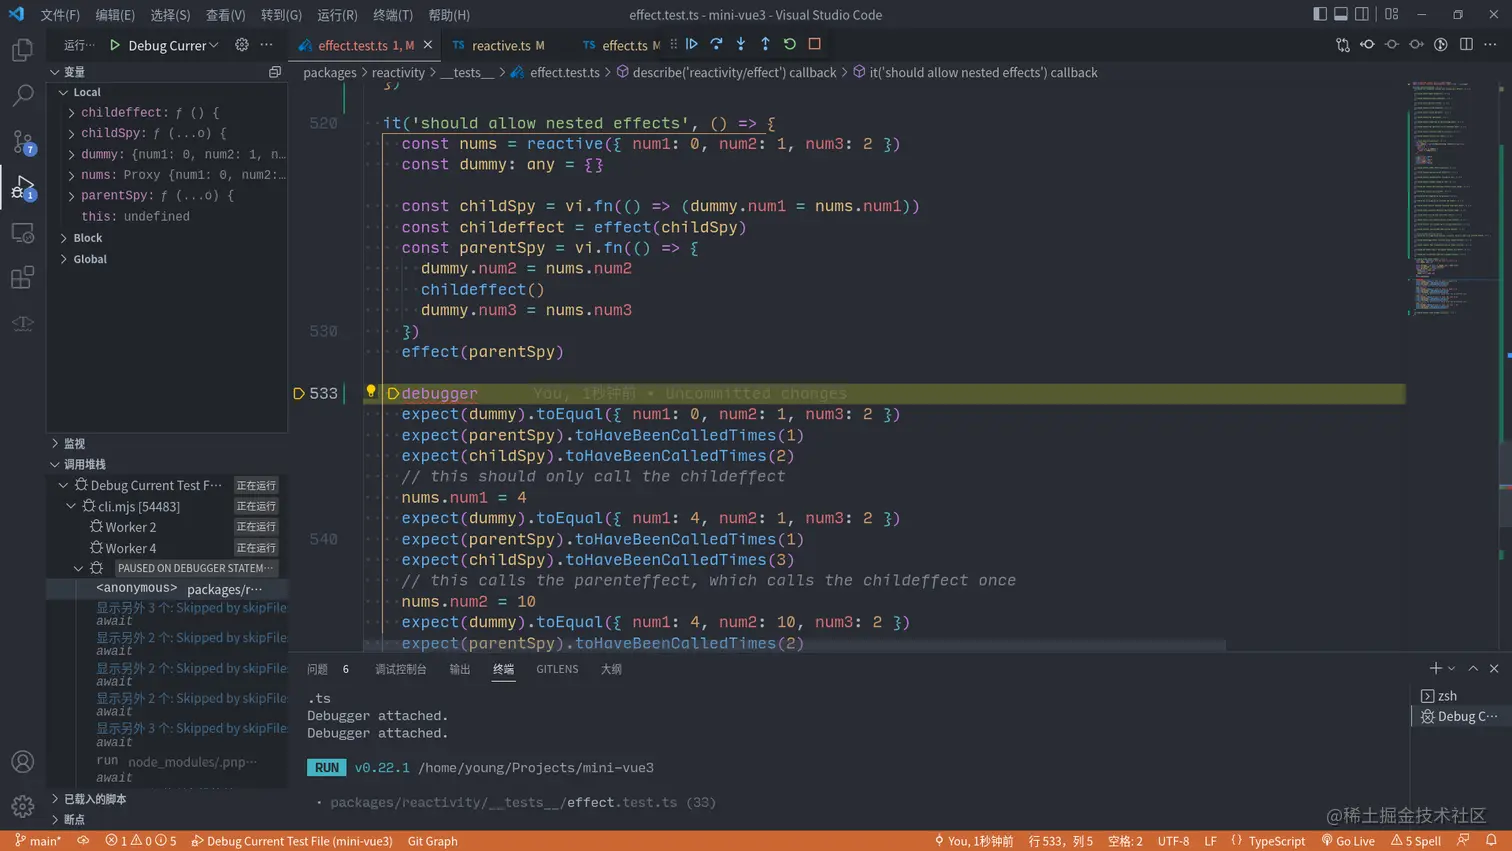Open the Terminal (终端) menu

[x=393, y=15]
